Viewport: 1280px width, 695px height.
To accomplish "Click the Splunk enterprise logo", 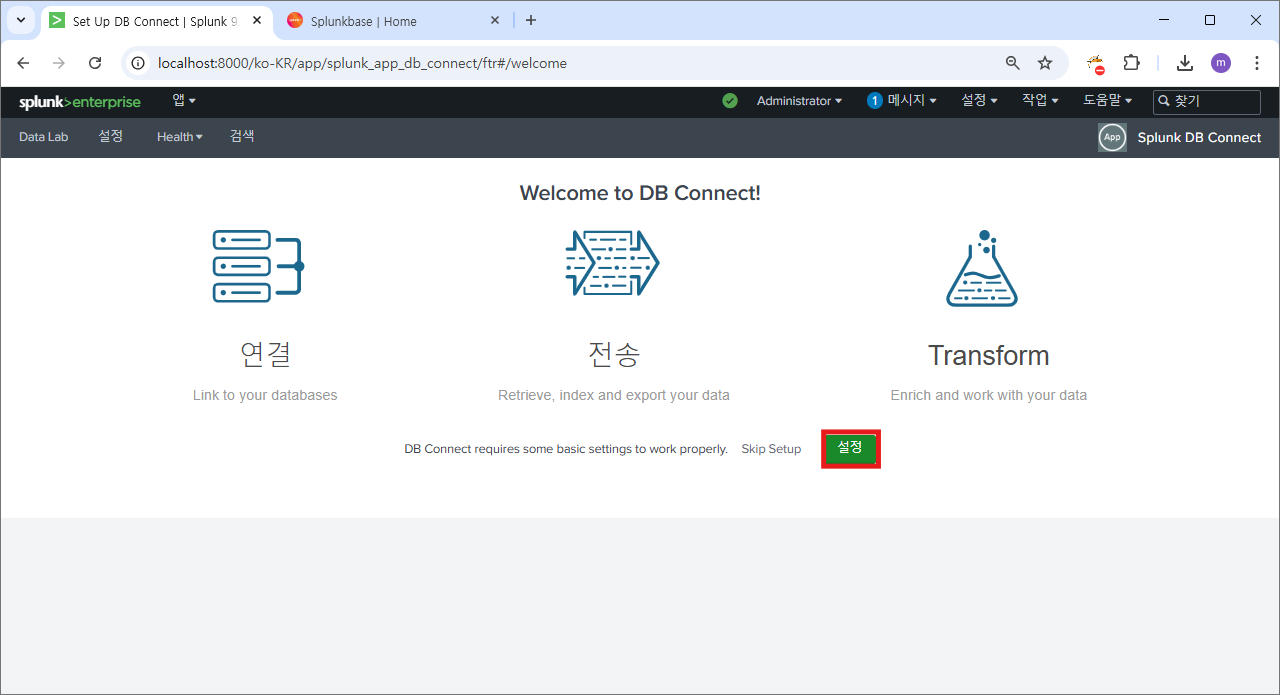I will (80, 102).
